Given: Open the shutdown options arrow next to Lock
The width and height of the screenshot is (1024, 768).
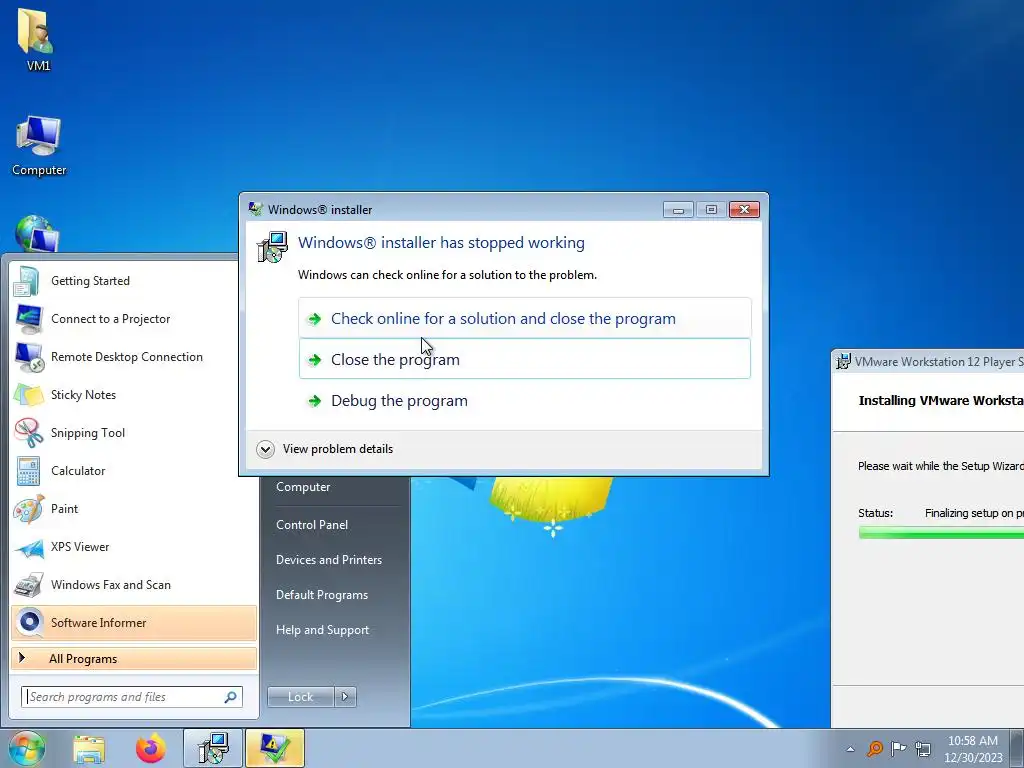Looking at the screenshot, I should tap(345, 697).
